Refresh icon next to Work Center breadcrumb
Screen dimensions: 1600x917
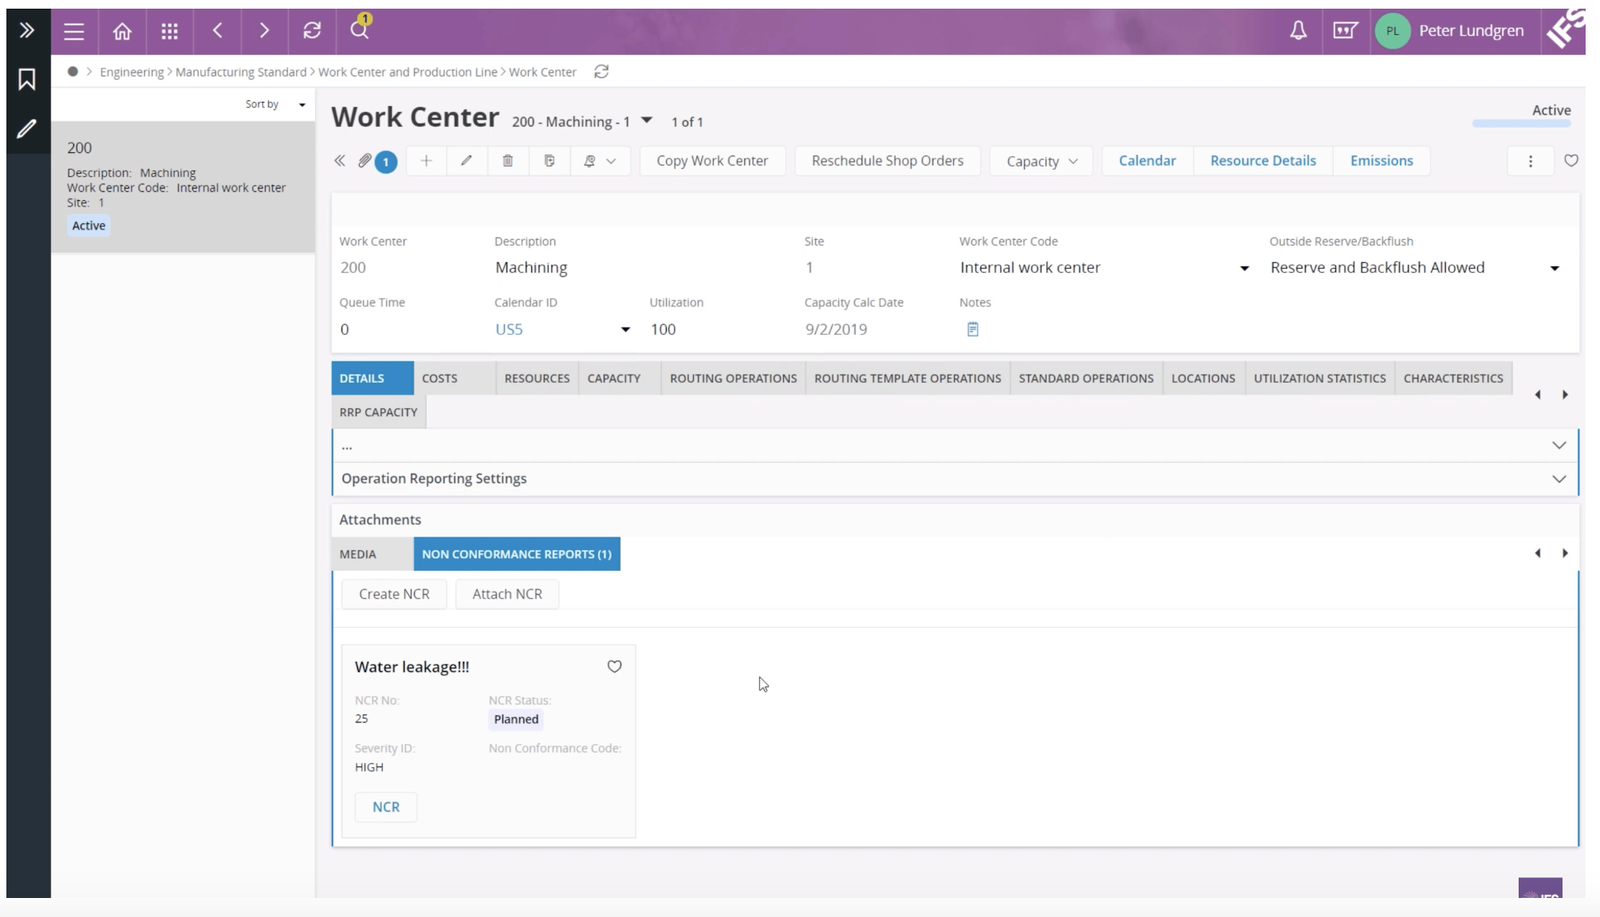click(601, 72)
